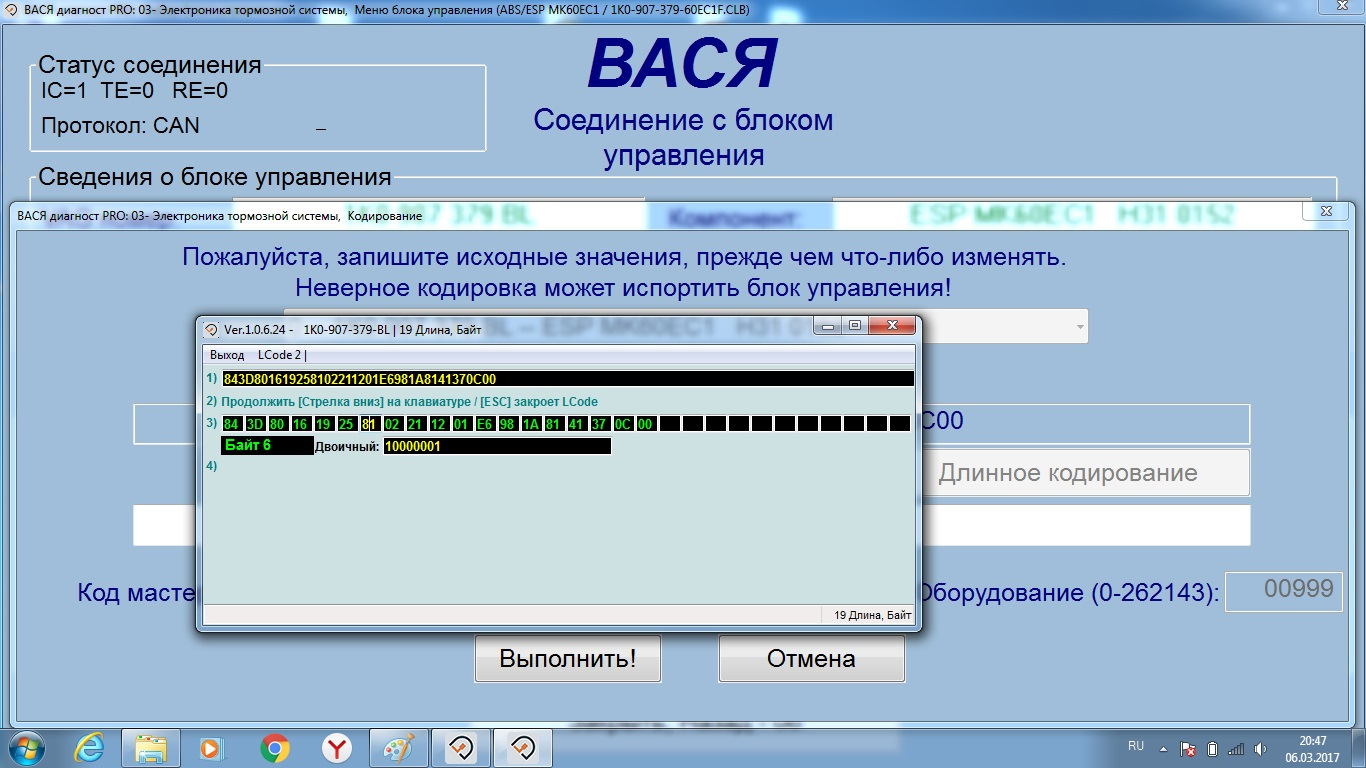Select byte cell 3D

coord(255,424)
